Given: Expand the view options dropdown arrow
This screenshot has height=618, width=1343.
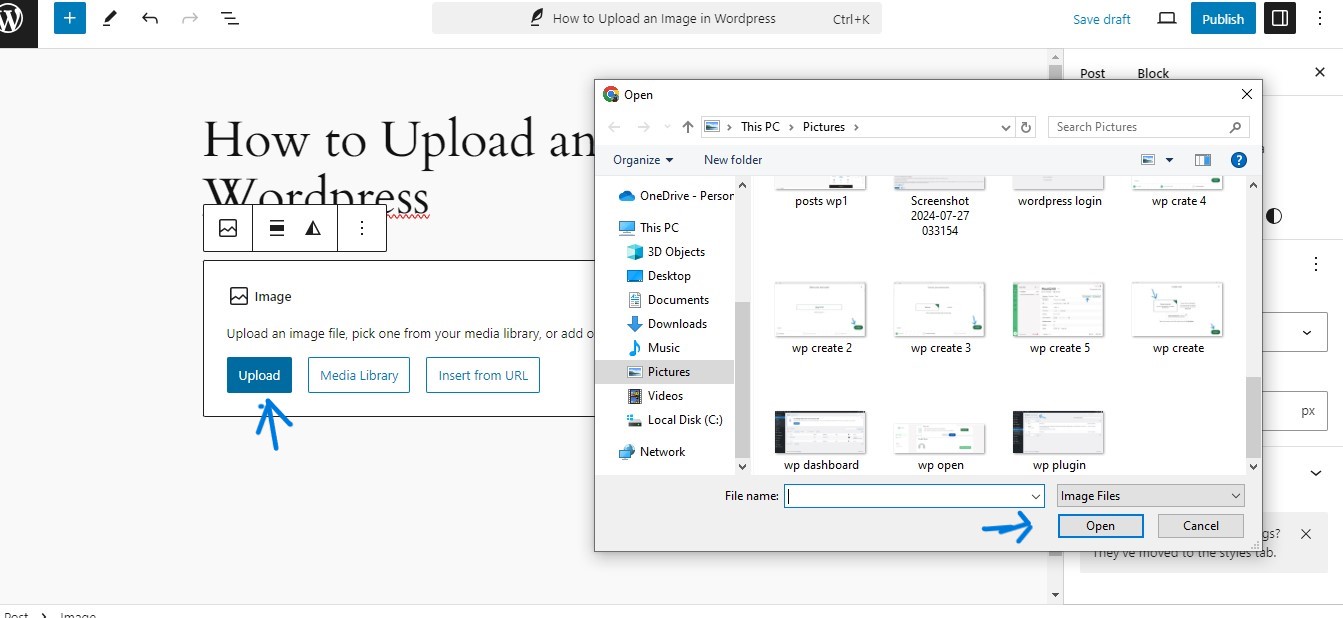Looking at the screenshot, I should (1169, 159).
